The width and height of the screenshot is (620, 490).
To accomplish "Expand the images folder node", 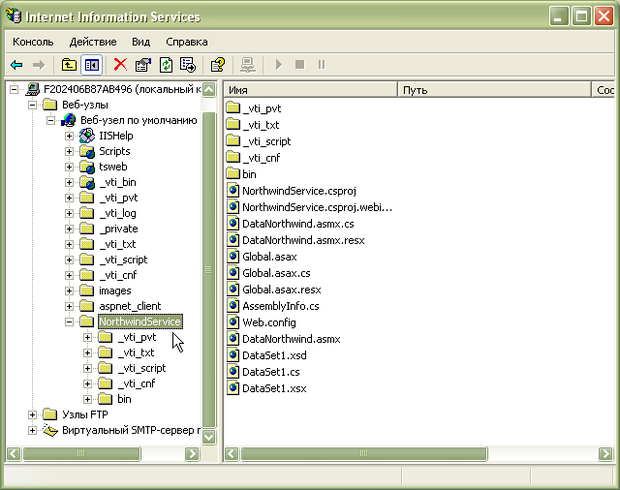I will point(69,291).
